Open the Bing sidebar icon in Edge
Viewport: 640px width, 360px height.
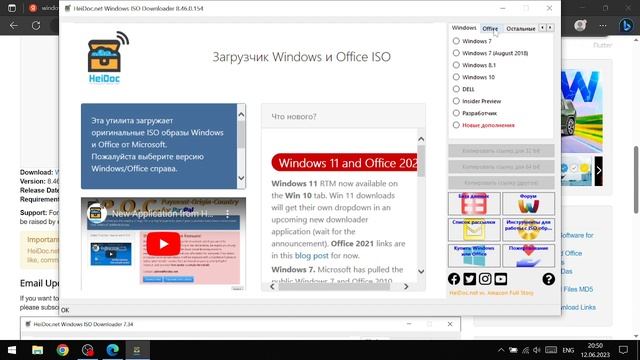pyautogui.click(x=626, y=25)
